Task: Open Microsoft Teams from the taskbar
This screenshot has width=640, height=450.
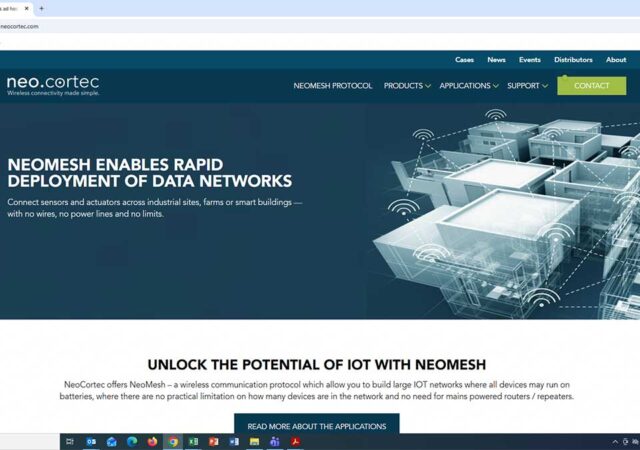Action: point(275,441)
